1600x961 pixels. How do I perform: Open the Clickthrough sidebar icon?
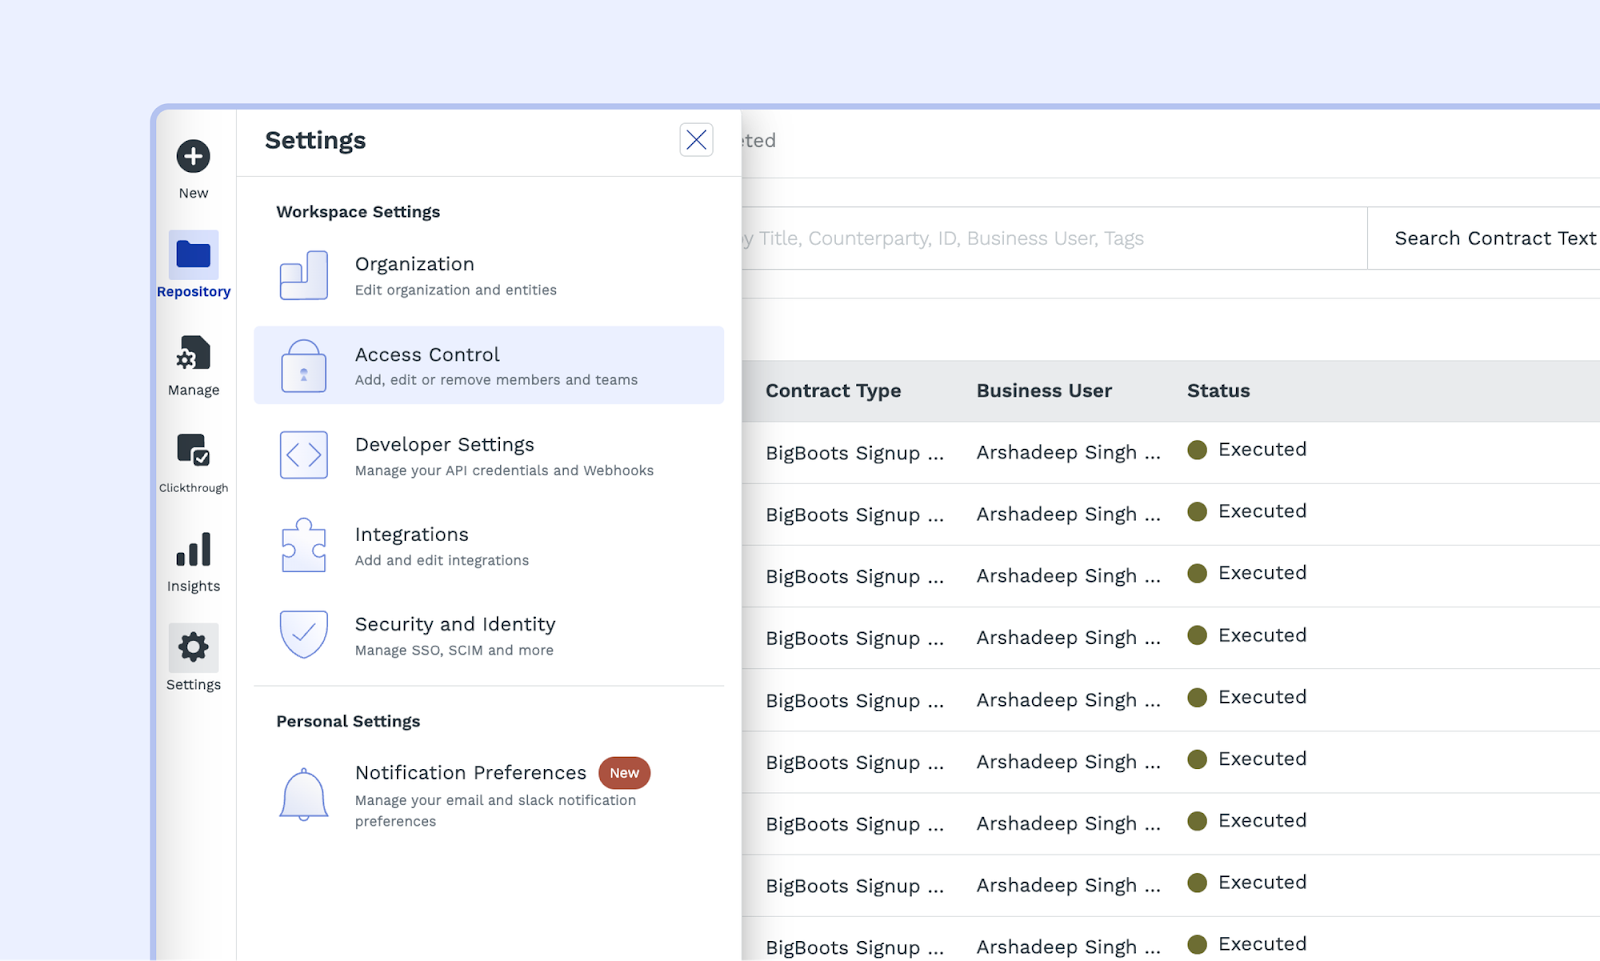point(193,451)
